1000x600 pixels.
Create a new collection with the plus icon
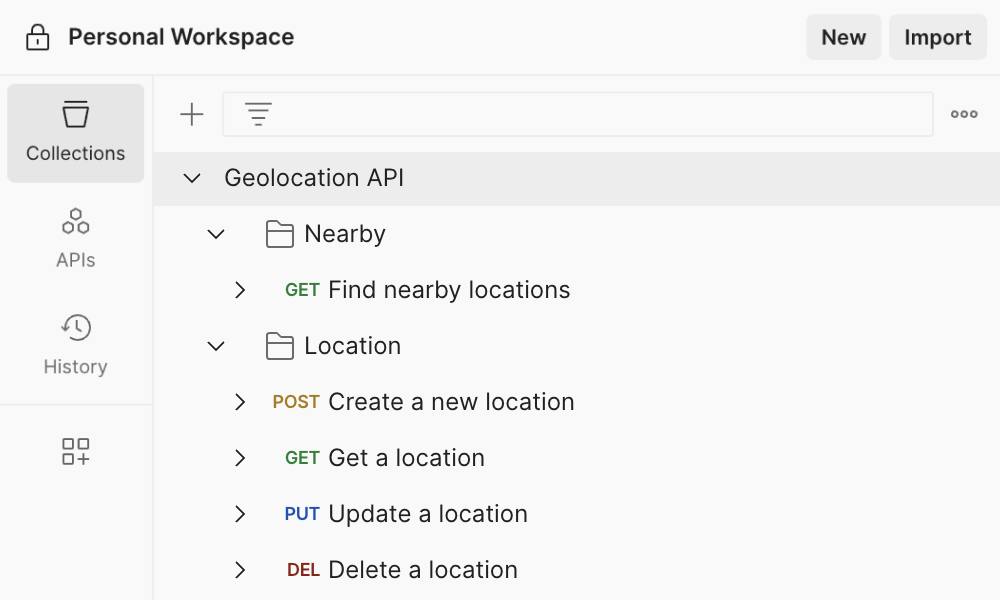coord(191,113)
